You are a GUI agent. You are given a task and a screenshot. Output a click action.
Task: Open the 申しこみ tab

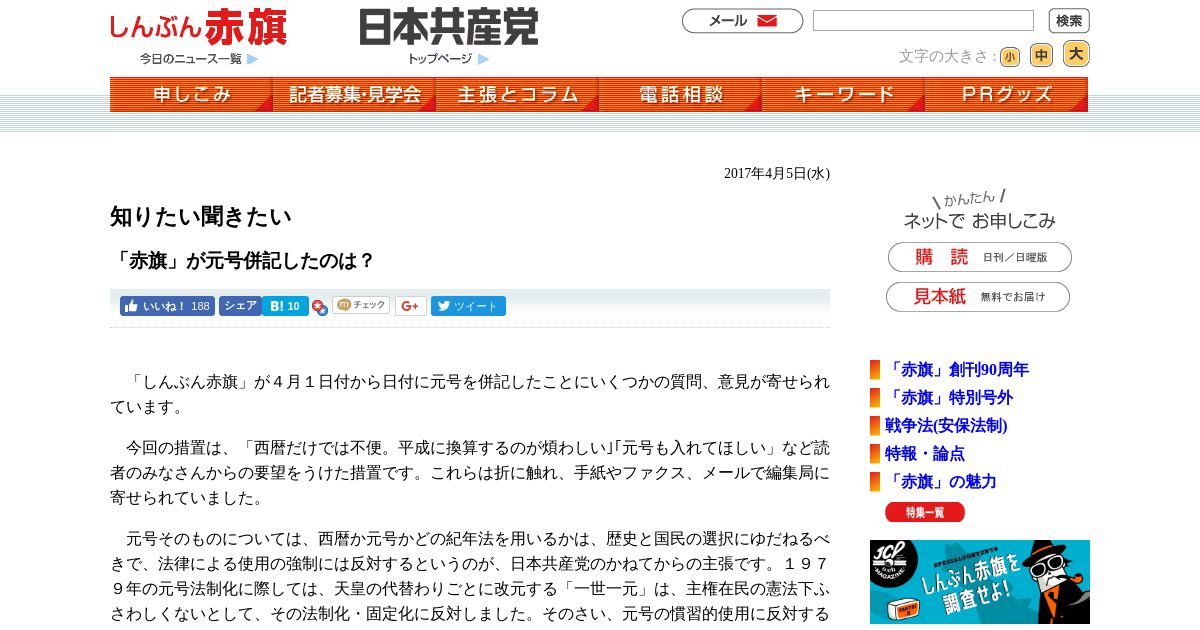pyautogui.click(x=191, y=94)
